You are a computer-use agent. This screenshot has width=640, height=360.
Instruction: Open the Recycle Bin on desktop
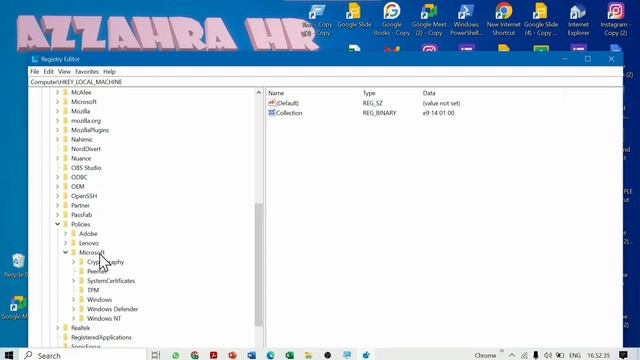(17, 265)
